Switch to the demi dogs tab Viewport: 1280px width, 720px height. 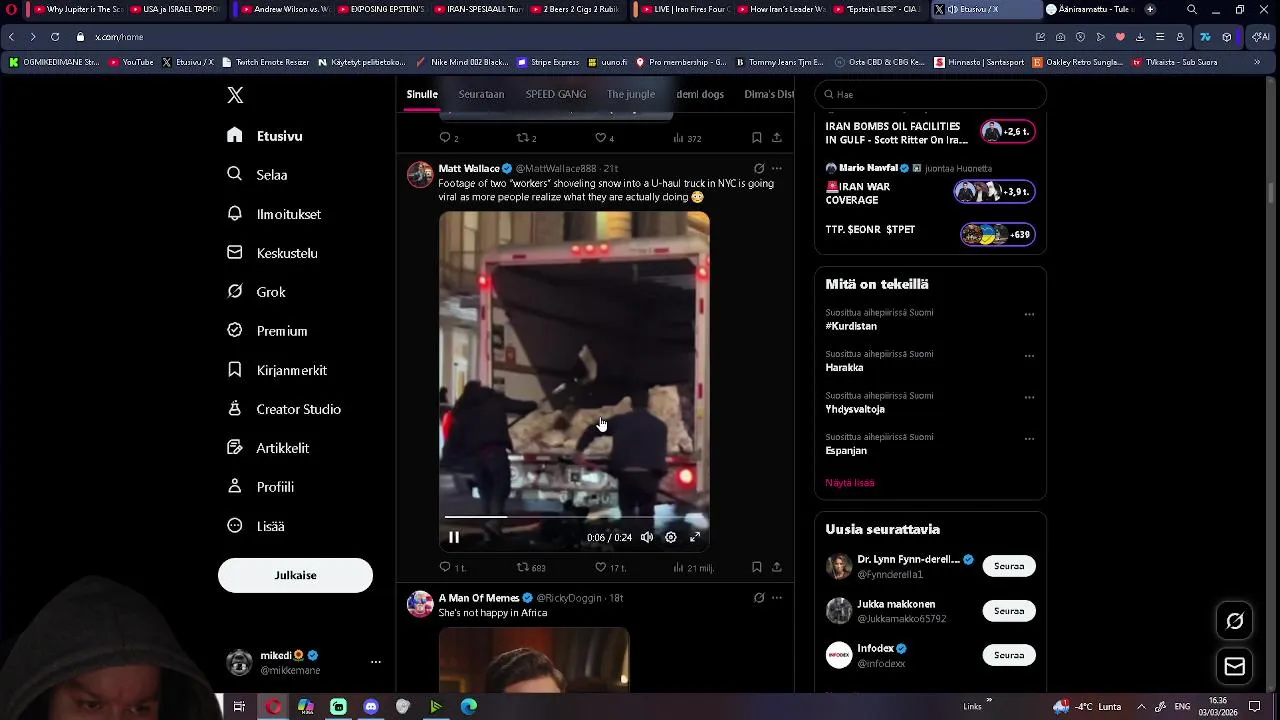[700, 94]
